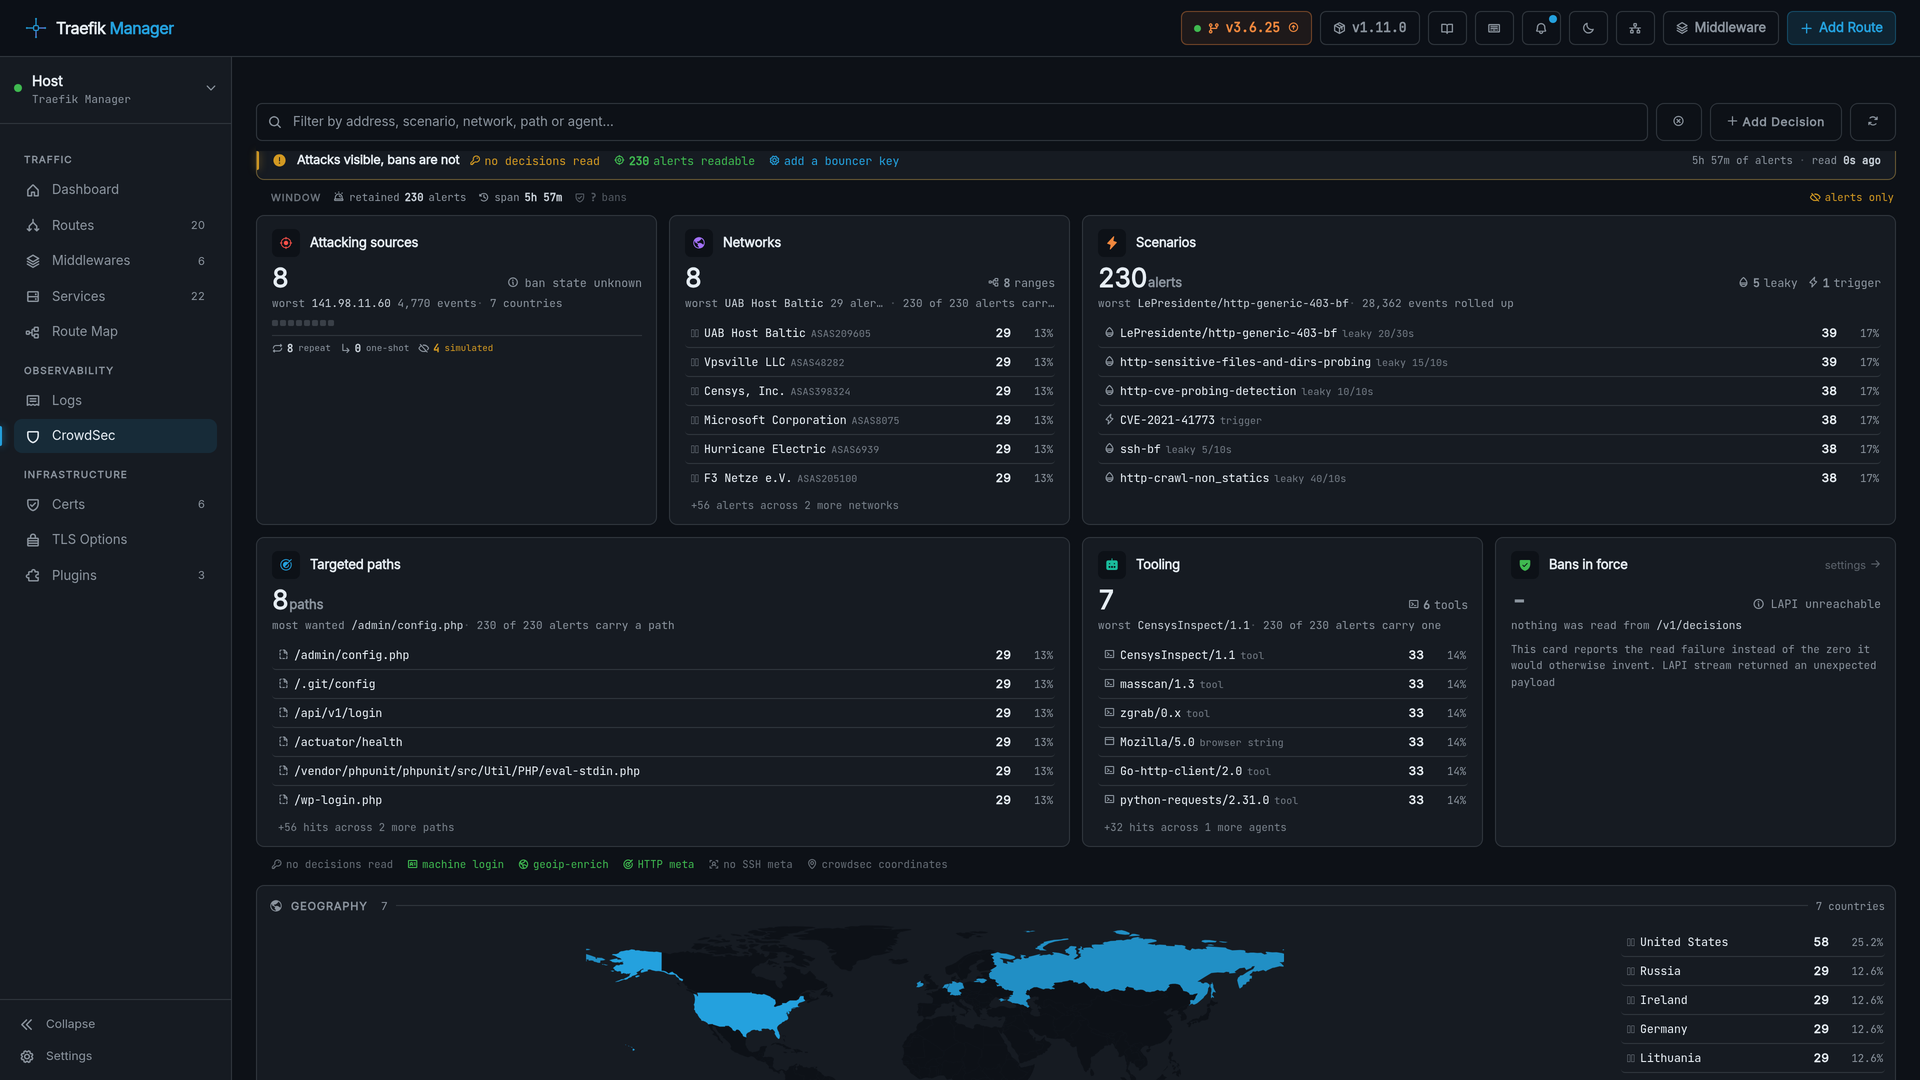Click the Middlewares layers icon in sidebar
Viewport: 1920px width, 1080px height.
click(33, 261)
